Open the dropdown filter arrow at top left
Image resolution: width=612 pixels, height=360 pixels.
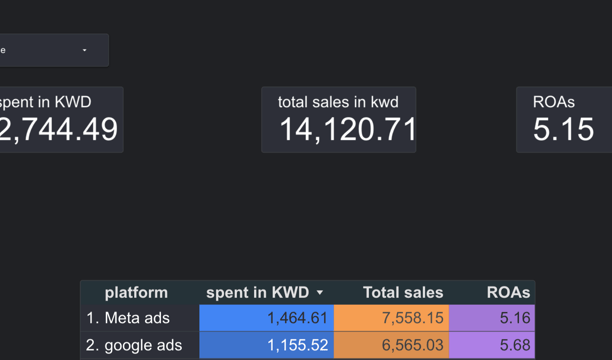click(x=84, y=50)
